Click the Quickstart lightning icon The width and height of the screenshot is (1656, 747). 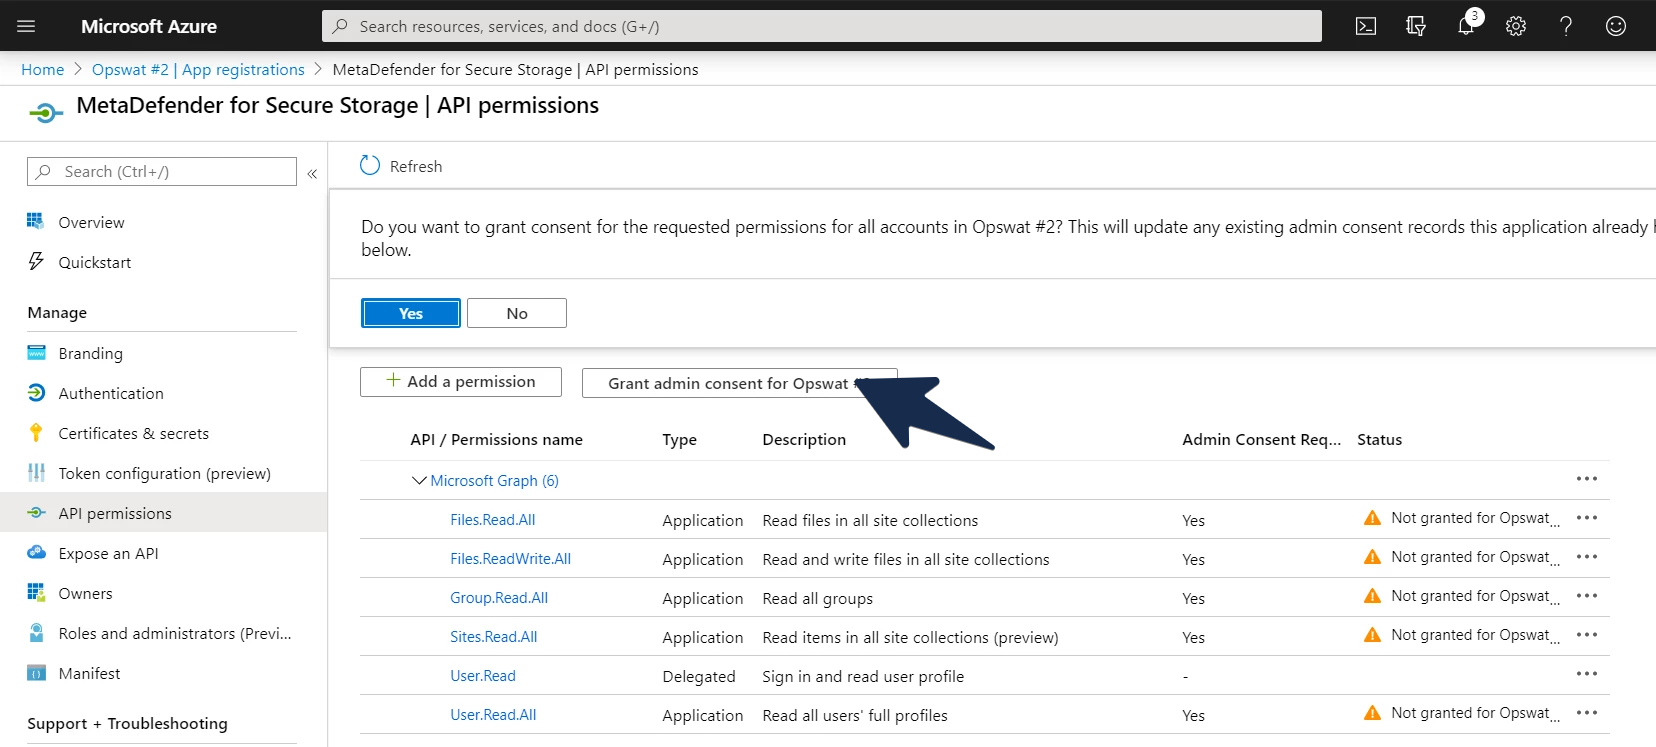[x=36, y=261]
